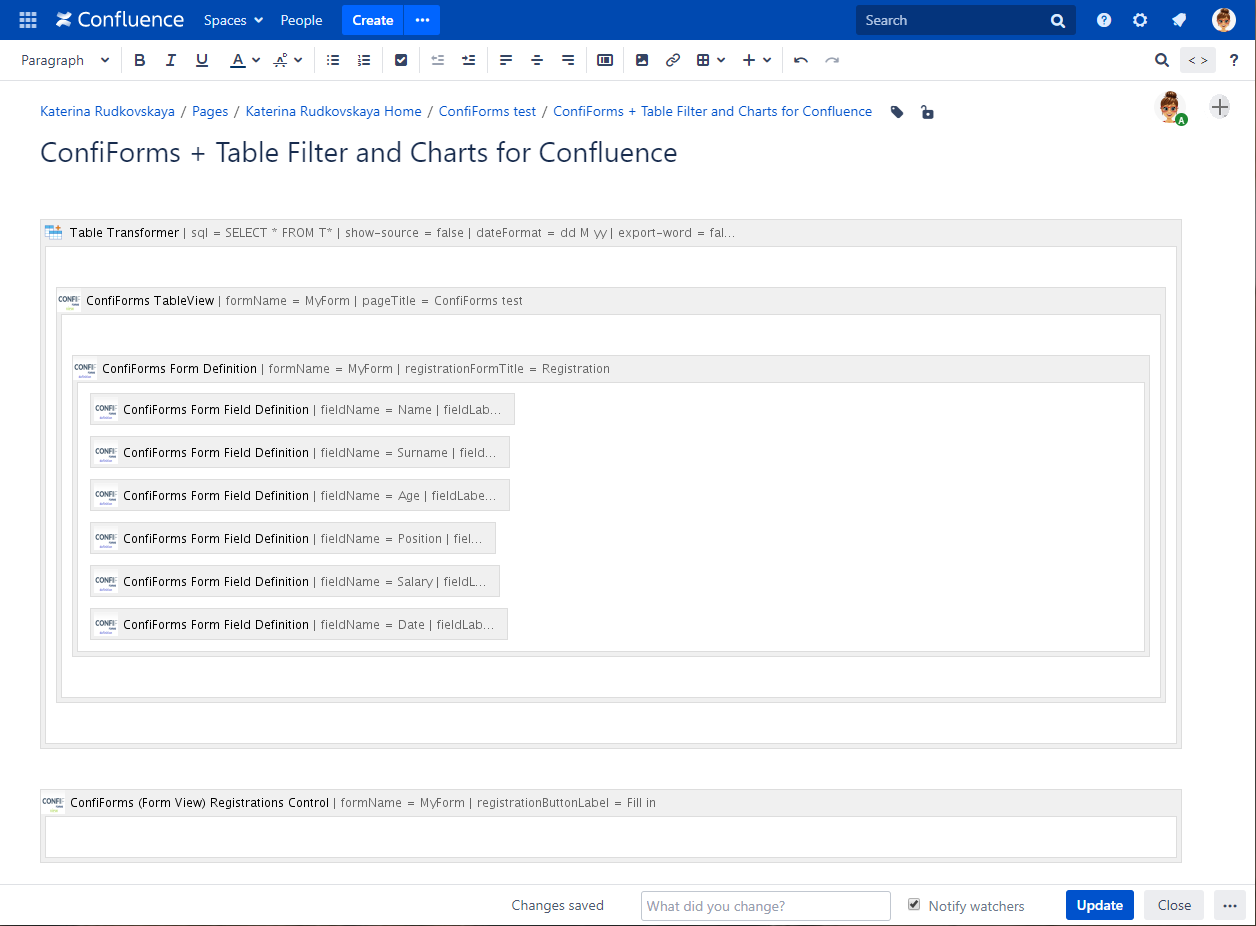The height and width of the screenshot is (926, 1256).
Task: Click the What did you change field
Action: [765, 905]
